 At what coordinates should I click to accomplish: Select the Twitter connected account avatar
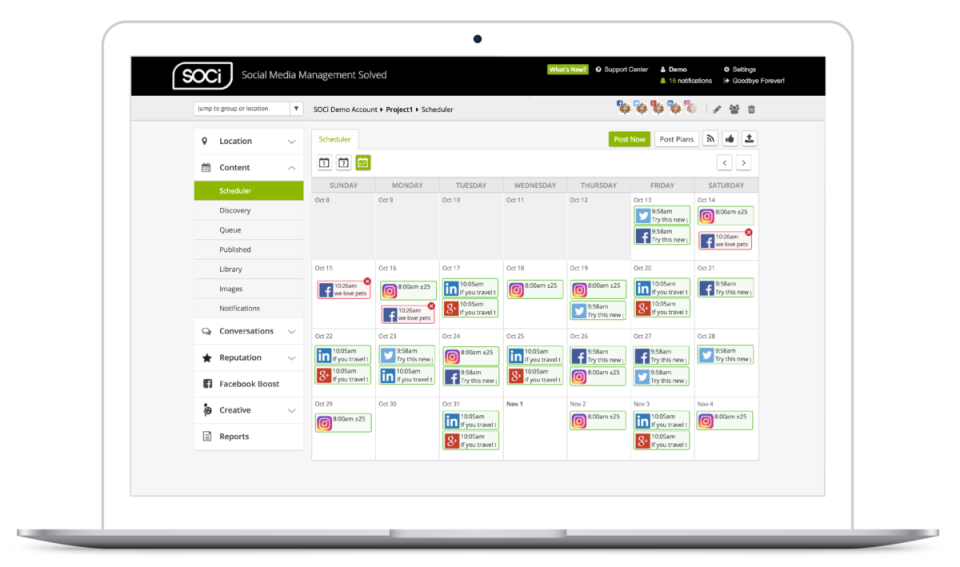[x=640, y=108]
